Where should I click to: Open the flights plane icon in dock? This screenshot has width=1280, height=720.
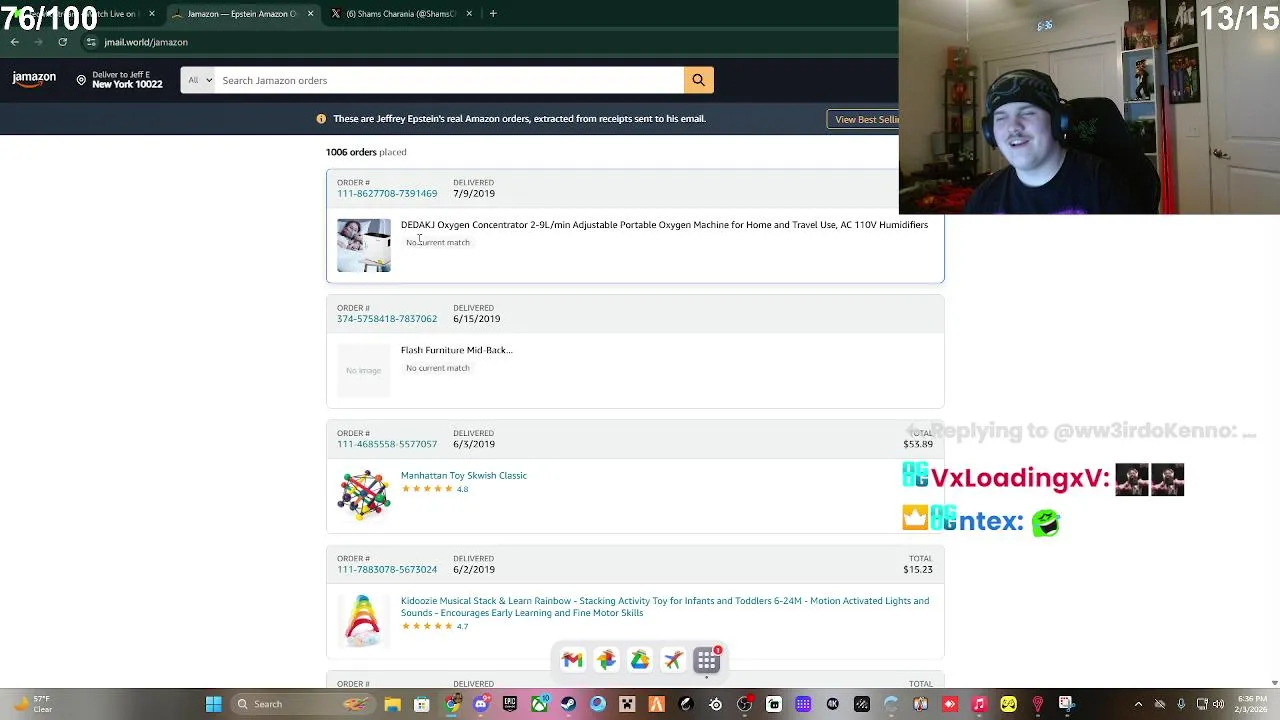point(673,660)
